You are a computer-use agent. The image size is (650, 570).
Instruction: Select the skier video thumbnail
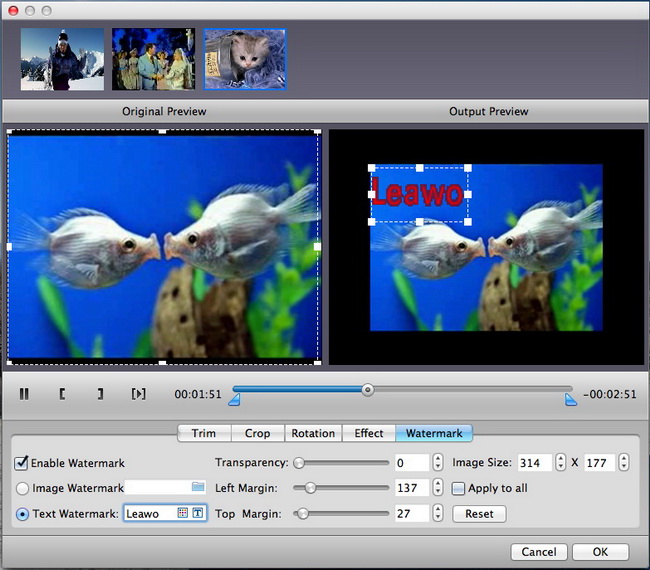[62, 59]
